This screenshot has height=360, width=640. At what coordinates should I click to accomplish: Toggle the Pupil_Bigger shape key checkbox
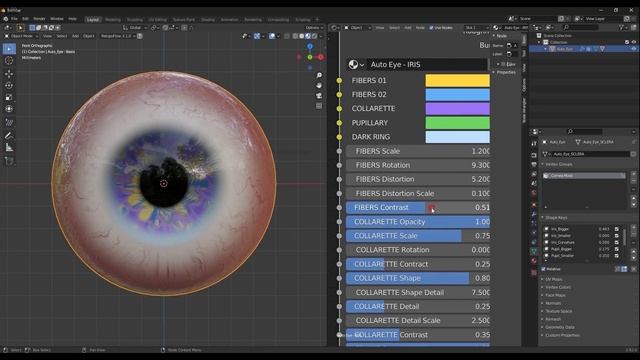pos(617,249)
